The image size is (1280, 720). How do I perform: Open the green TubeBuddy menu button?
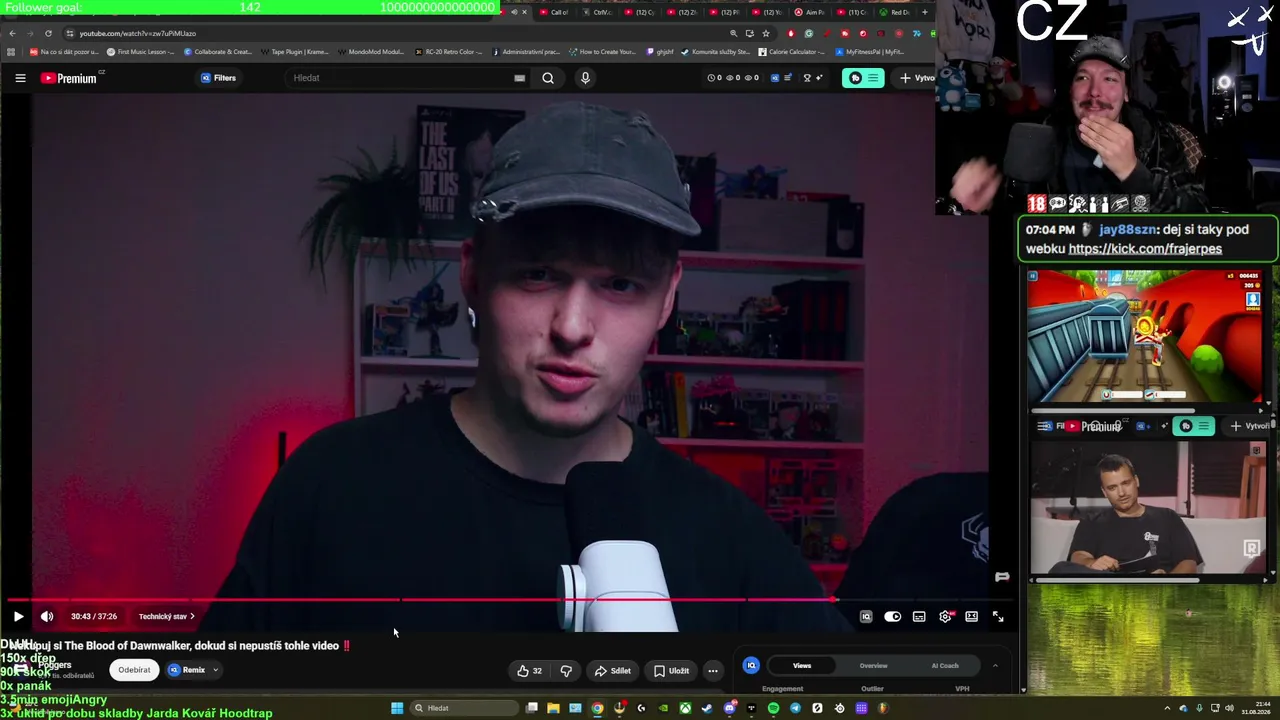863,78
